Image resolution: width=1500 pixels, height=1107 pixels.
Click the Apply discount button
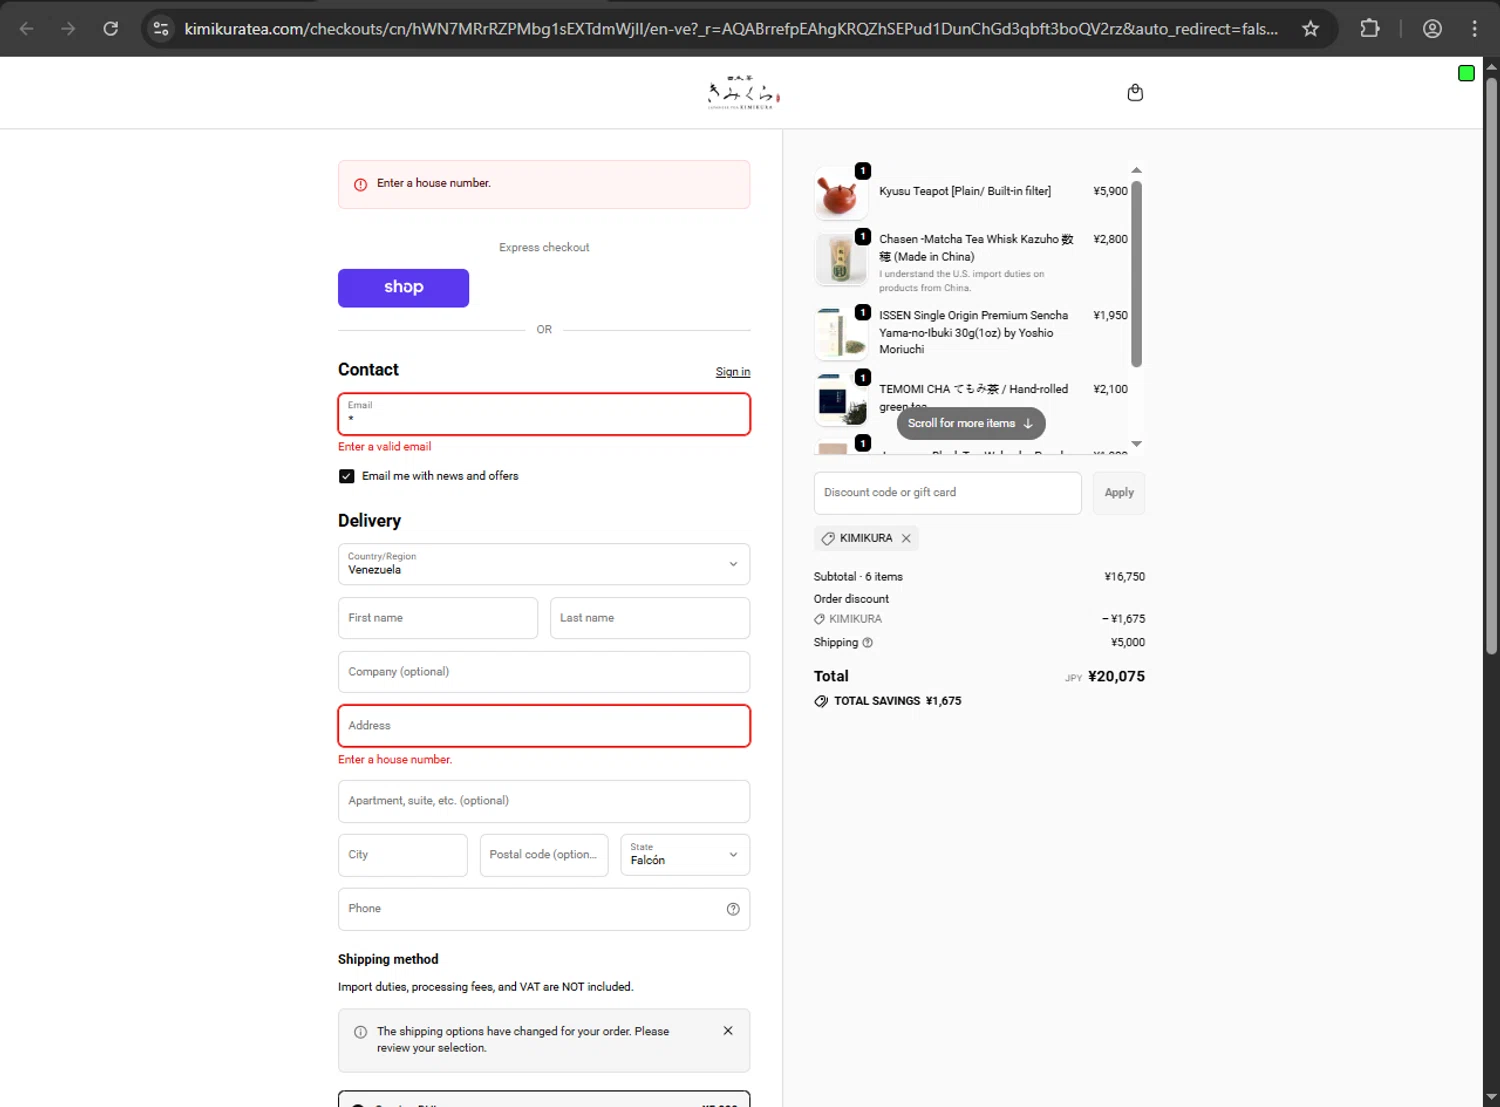(1119, 493)
